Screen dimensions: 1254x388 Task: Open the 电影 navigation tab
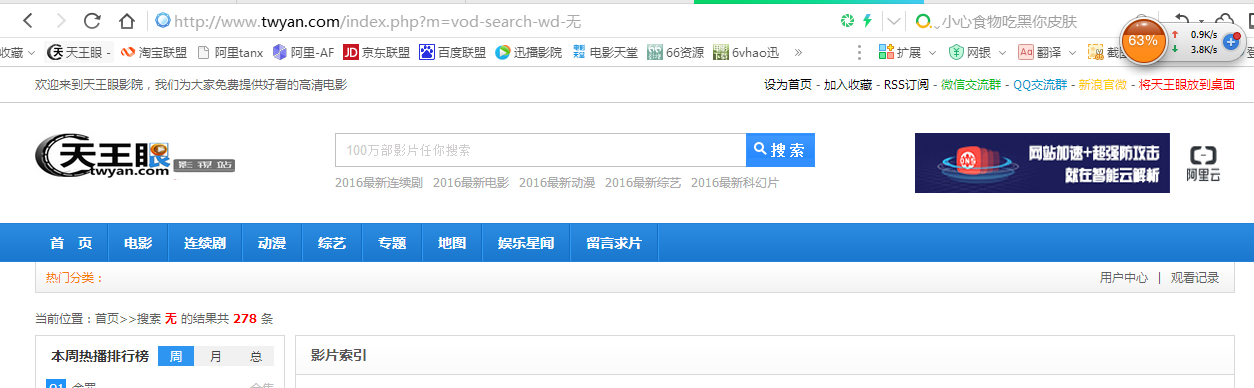(x=138, y=243)
